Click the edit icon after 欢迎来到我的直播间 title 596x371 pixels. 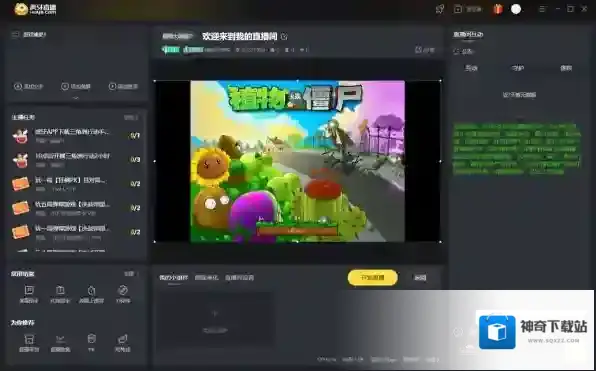284,36
